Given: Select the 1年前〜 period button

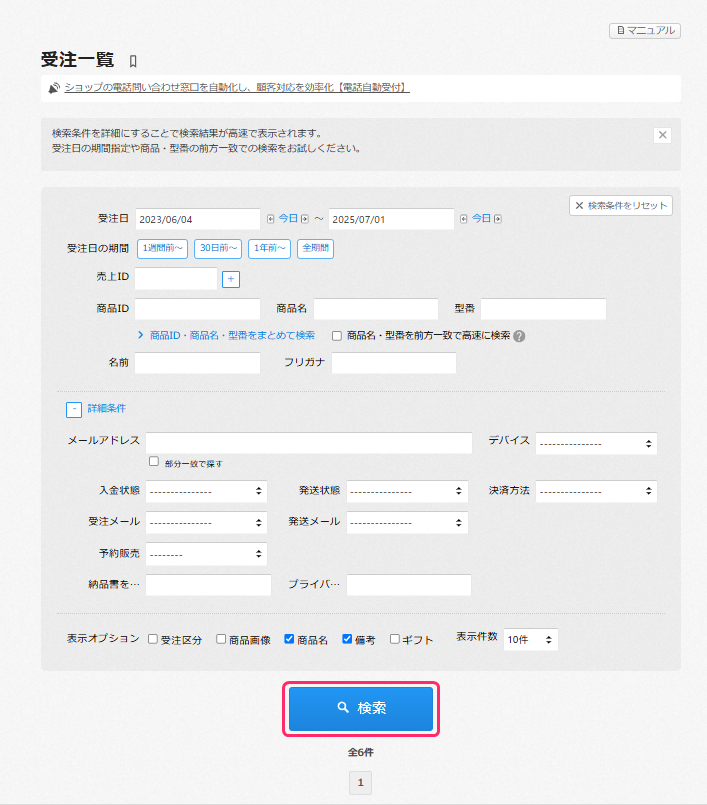Looking at the screenshot, I should point(270,248).
